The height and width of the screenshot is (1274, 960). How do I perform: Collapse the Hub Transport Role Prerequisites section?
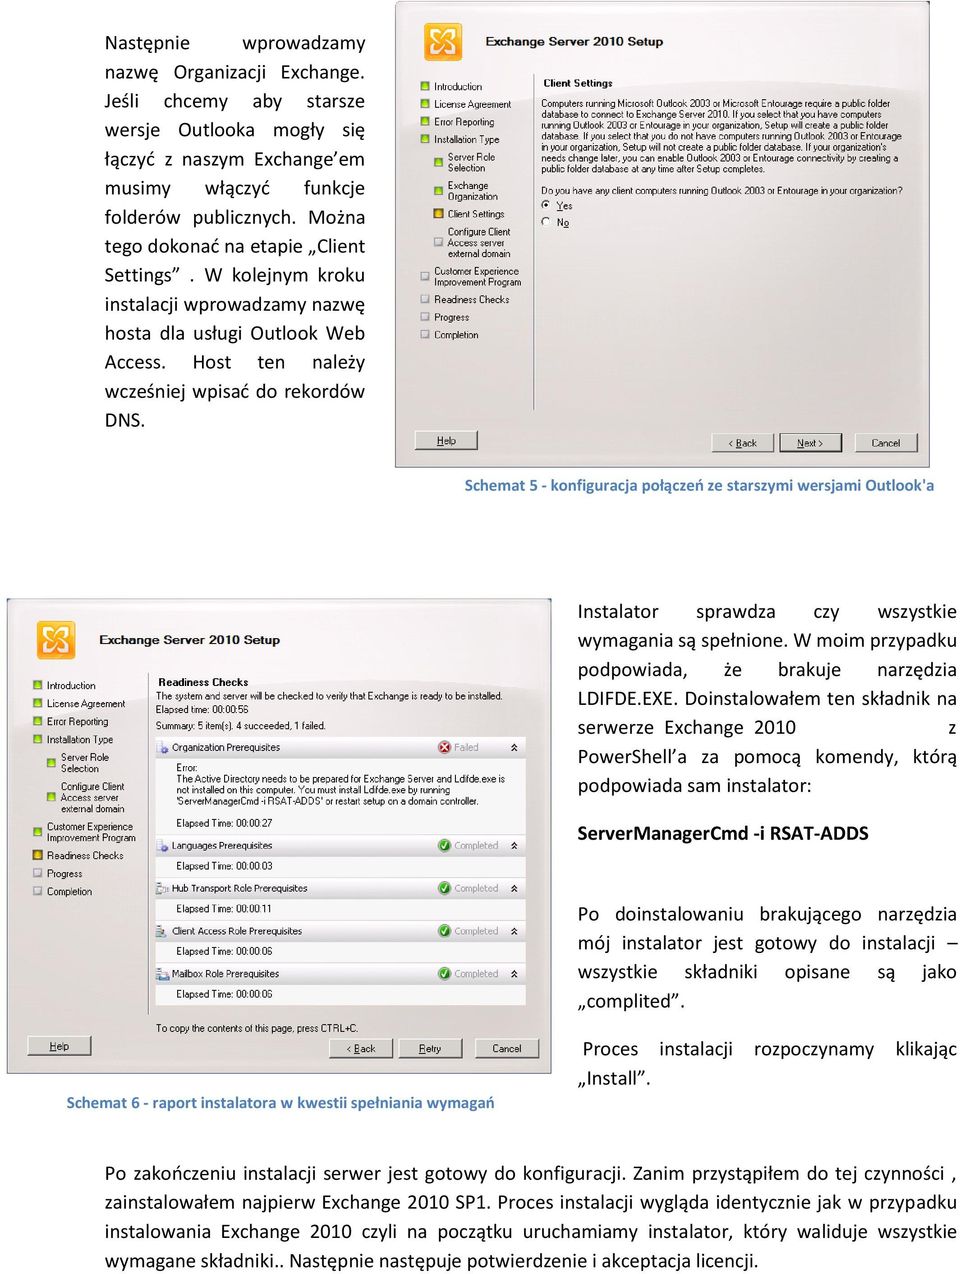click(x=514, y=888)
